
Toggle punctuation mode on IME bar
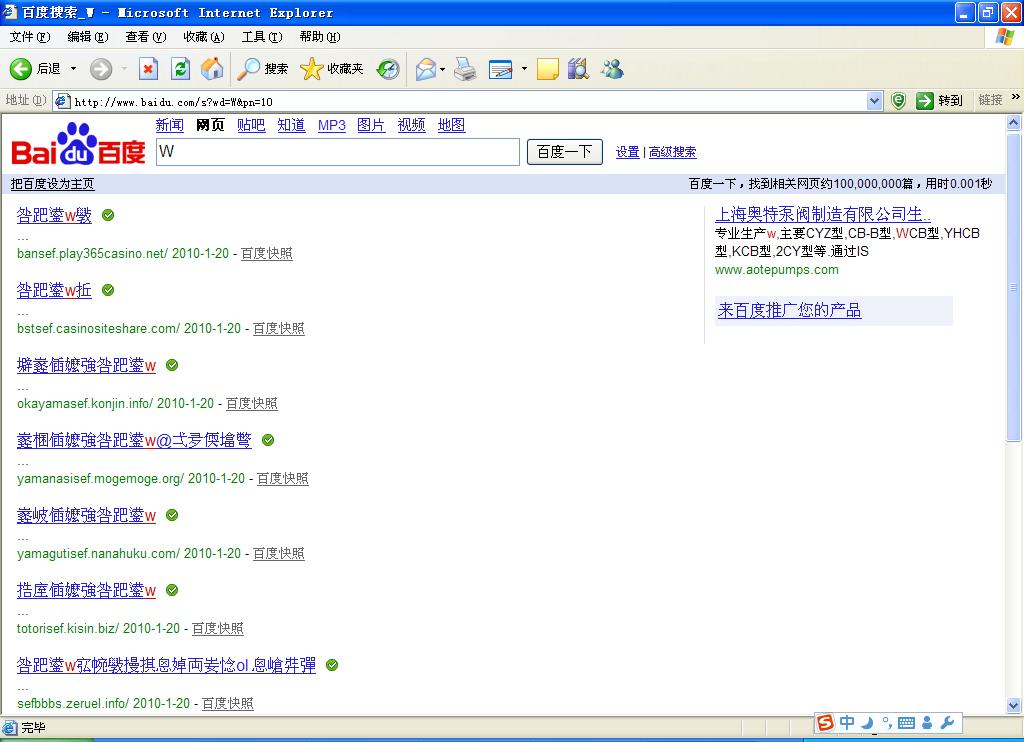pyautogui.click(x=887, y=722)
